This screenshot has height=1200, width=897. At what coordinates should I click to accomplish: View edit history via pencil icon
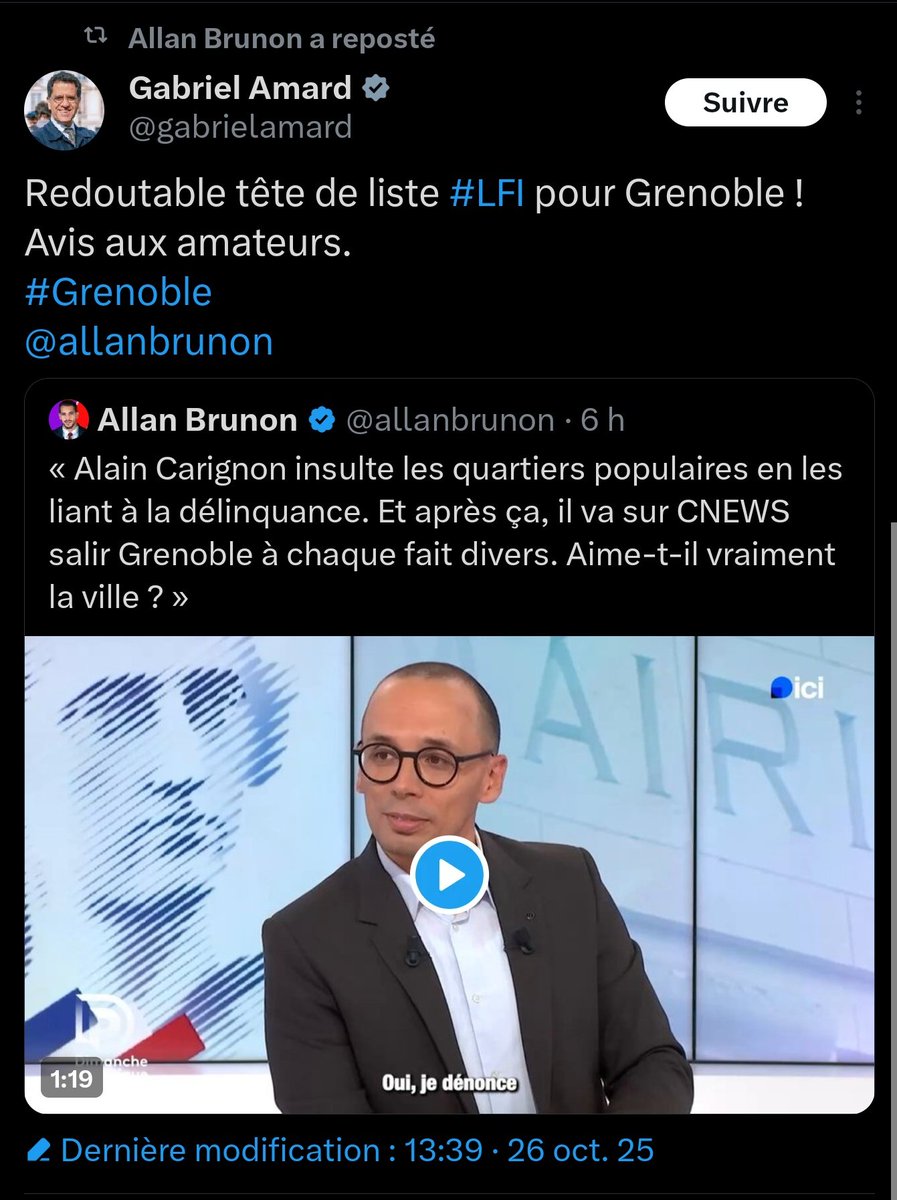(40, 1150)
